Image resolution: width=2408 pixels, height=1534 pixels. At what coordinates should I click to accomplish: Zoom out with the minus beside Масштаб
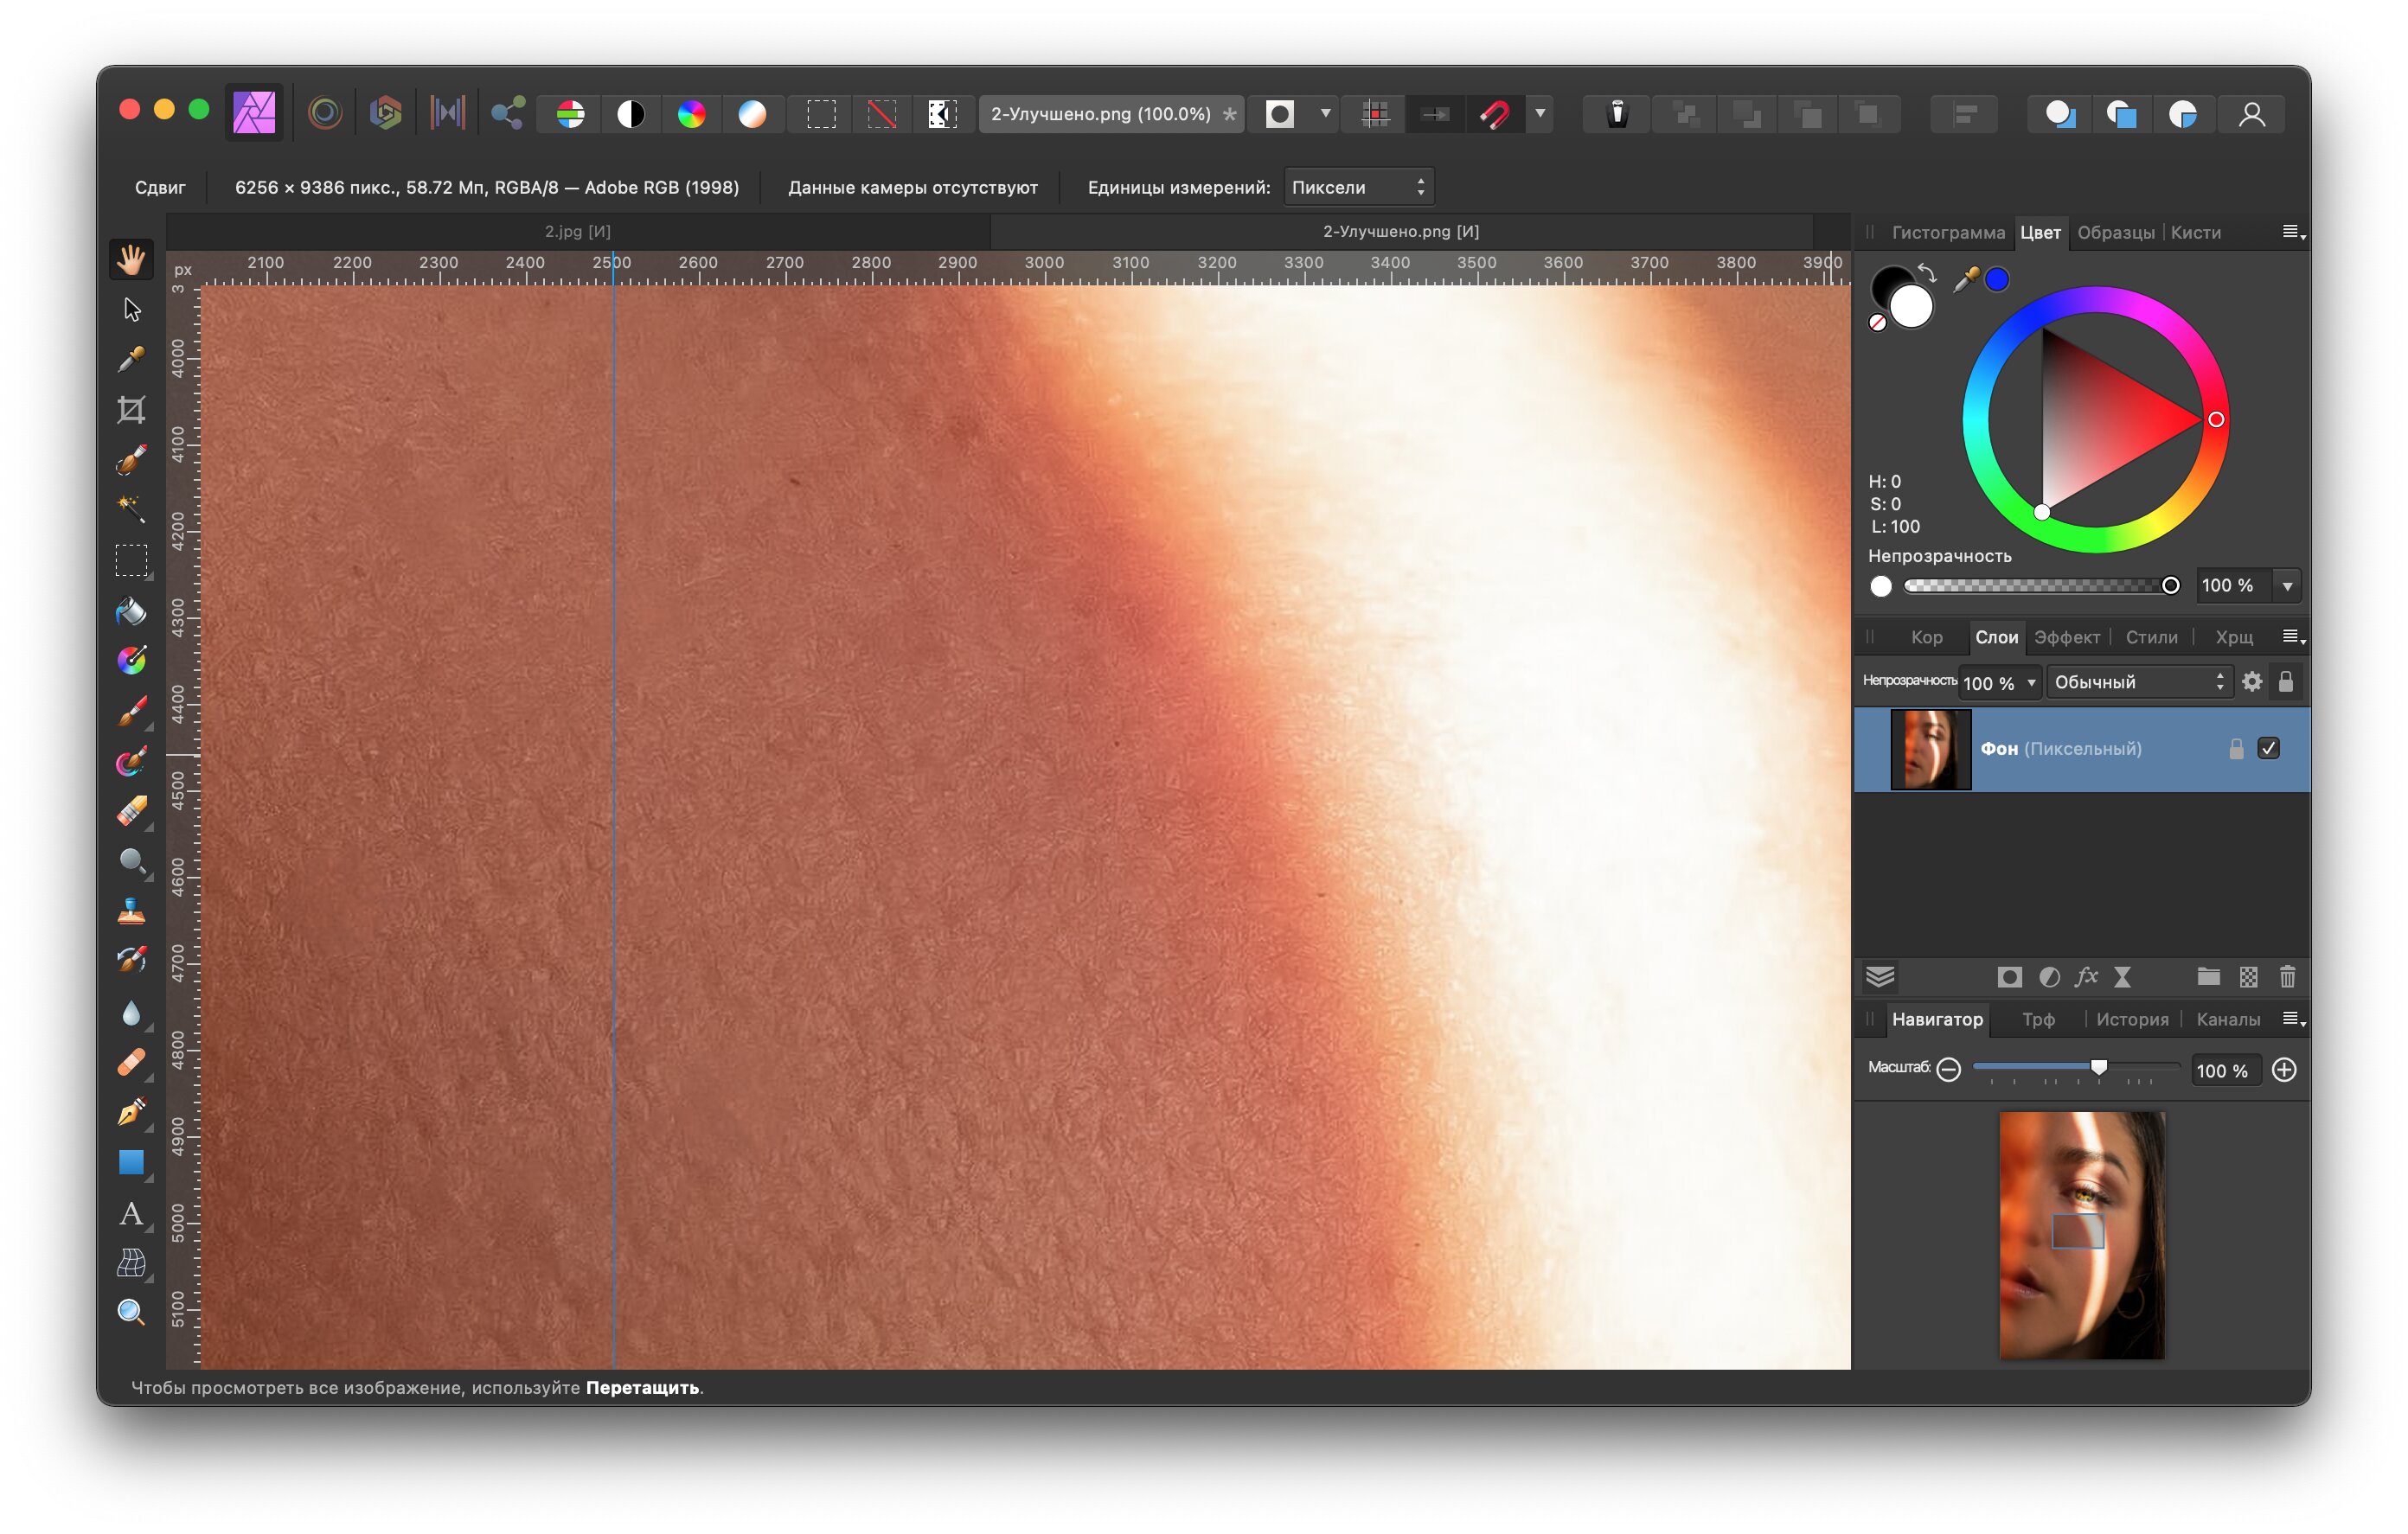coord(1948,1070)
